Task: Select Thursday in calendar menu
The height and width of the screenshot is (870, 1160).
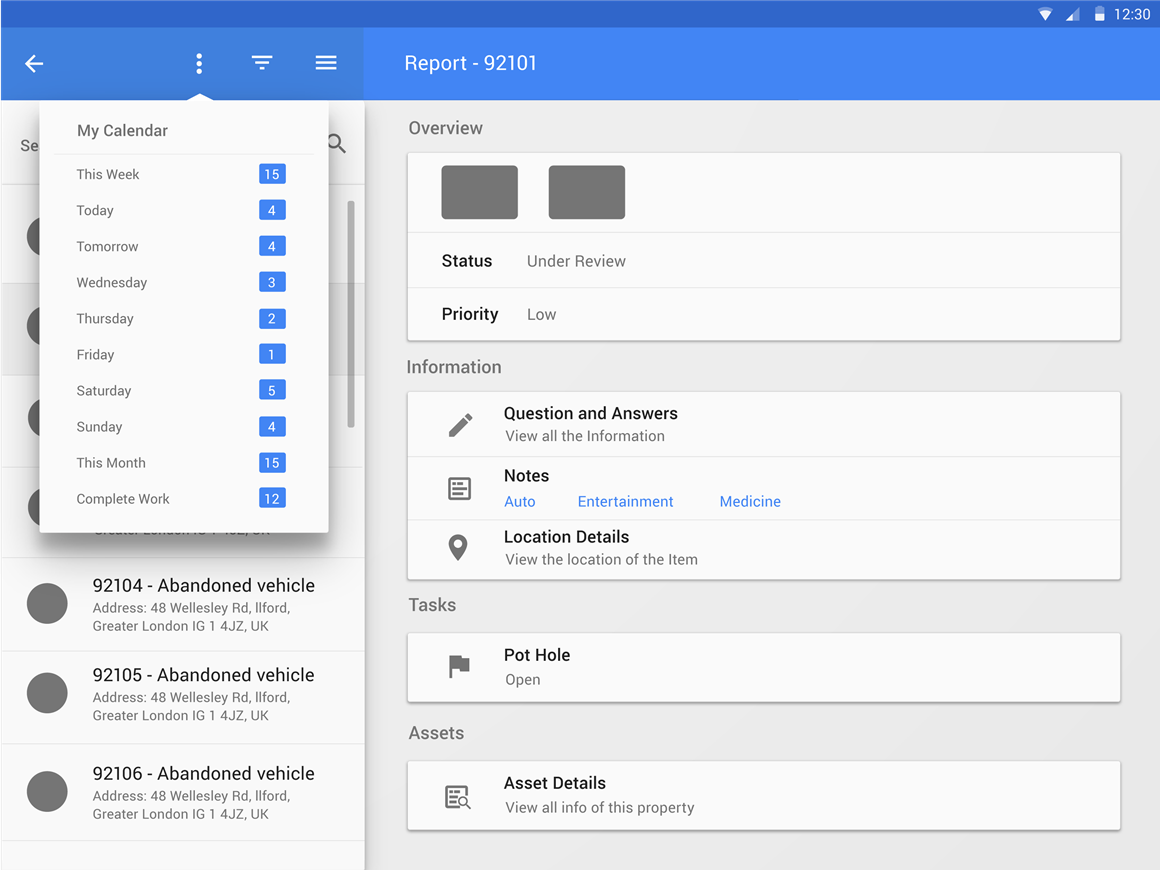Action: click(183, 319)
